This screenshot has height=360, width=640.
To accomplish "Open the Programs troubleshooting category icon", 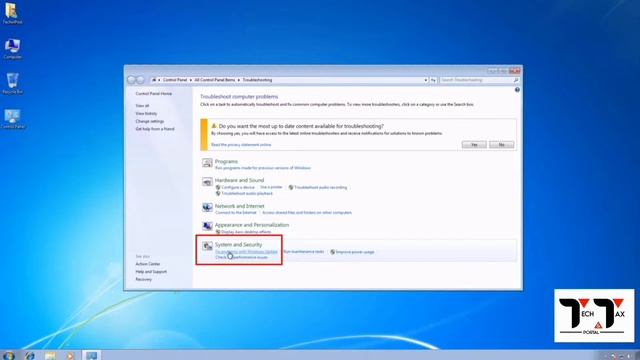I will pos(207,163).
